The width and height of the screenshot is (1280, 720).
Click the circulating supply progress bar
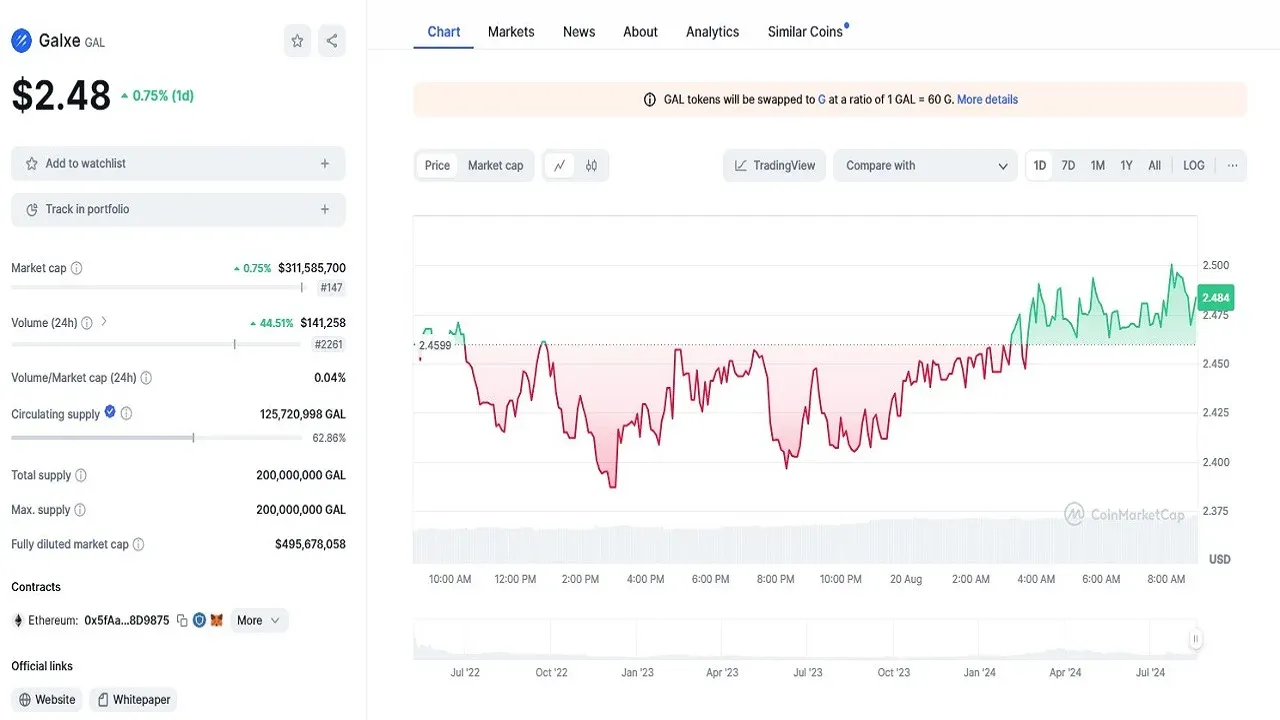click(x=156, y=438)
